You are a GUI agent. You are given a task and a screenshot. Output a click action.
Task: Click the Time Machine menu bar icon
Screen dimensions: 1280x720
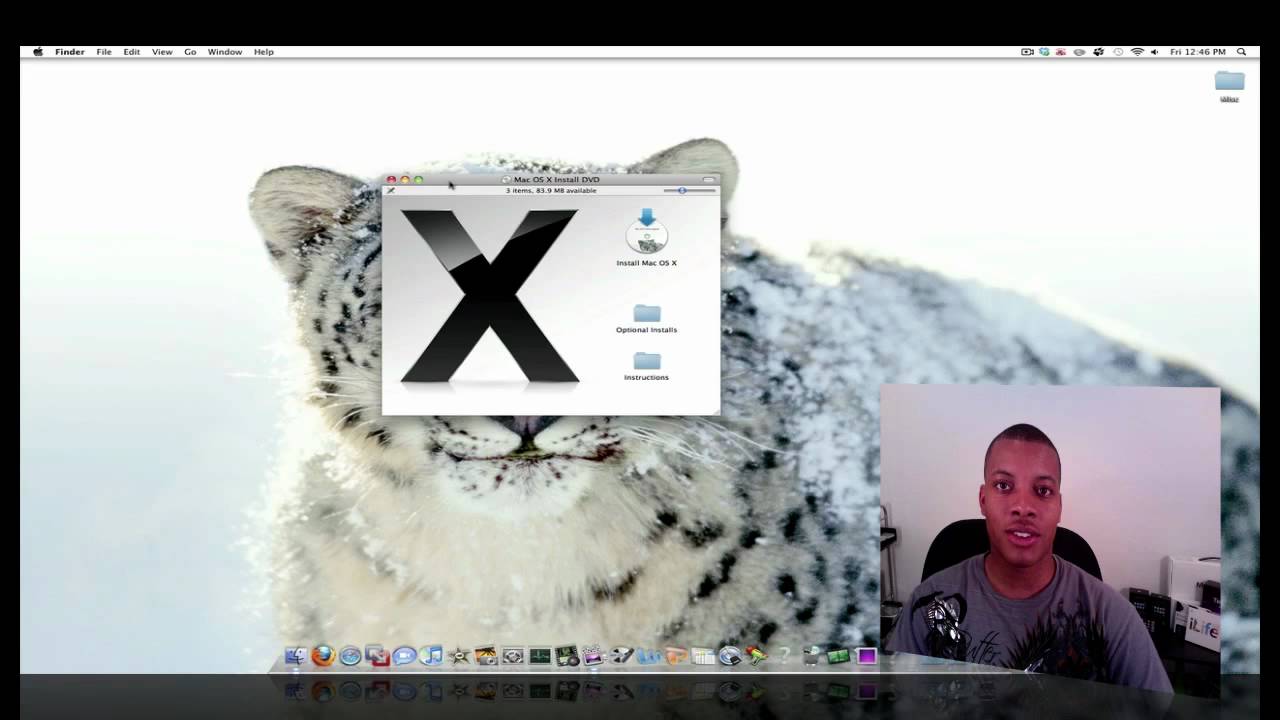(x=1118, y=52)
